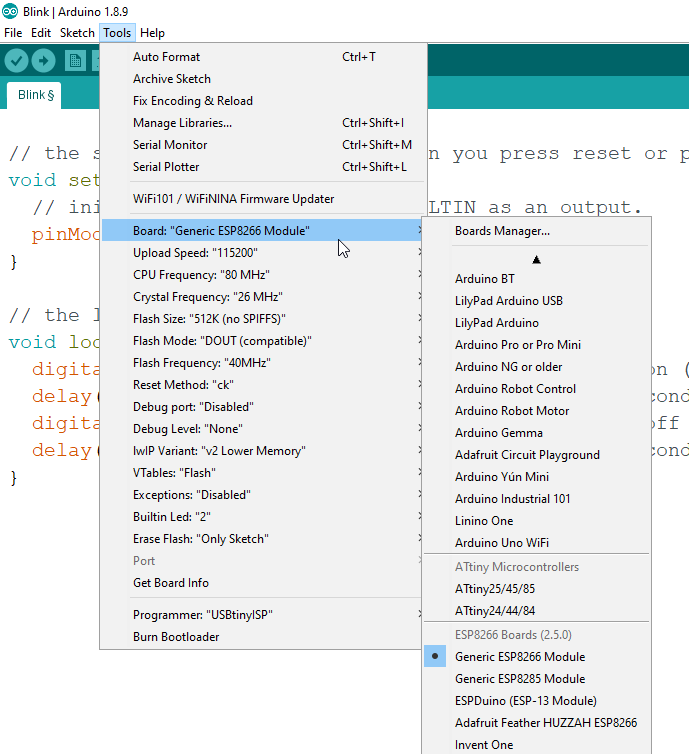Expand the Board submenu entry
This screenshot has width=689, height=754.
point(263,231)
